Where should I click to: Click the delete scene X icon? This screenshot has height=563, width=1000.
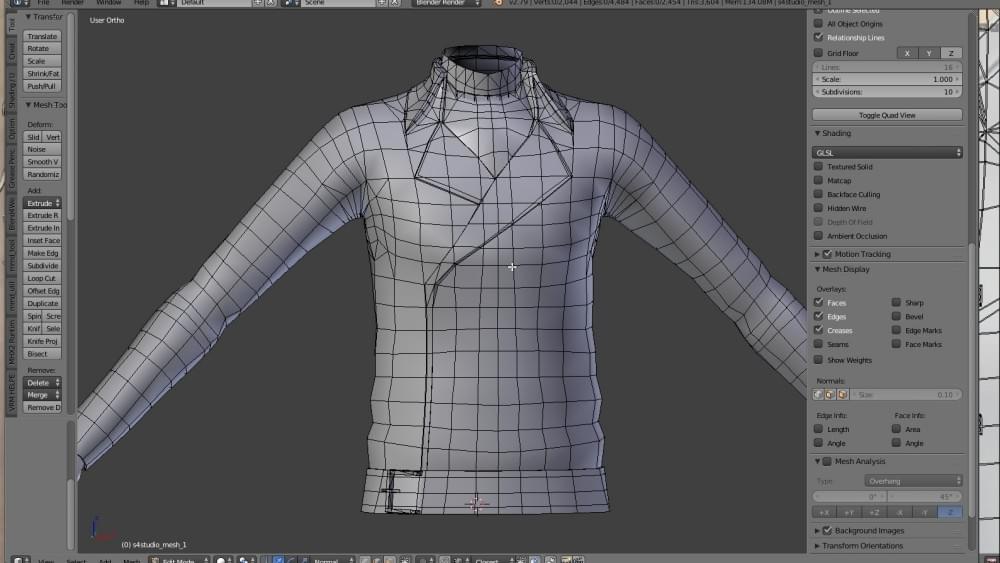(x=394, y=3)
